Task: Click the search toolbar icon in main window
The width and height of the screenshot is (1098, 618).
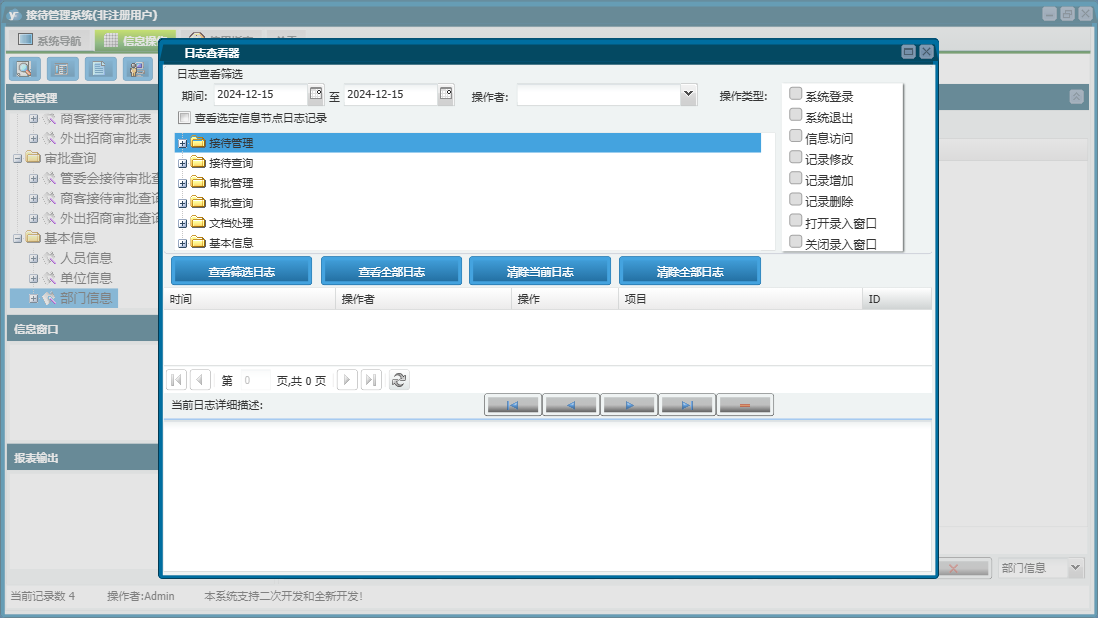Action: point(25,69)
